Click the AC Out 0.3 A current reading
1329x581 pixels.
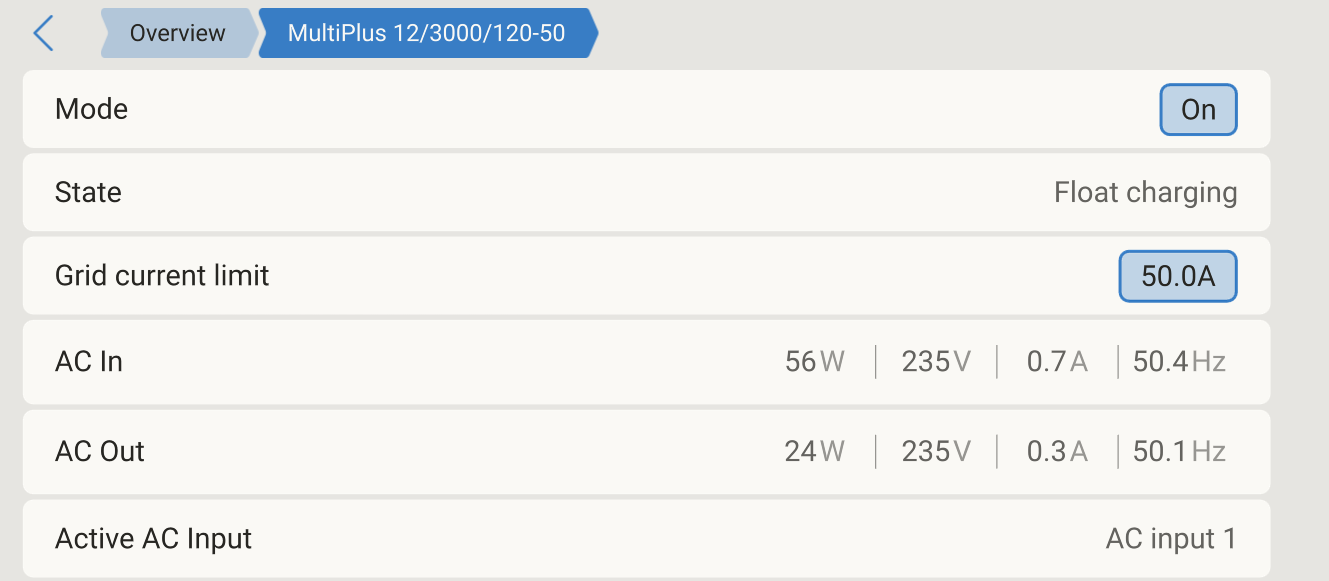1057,451
